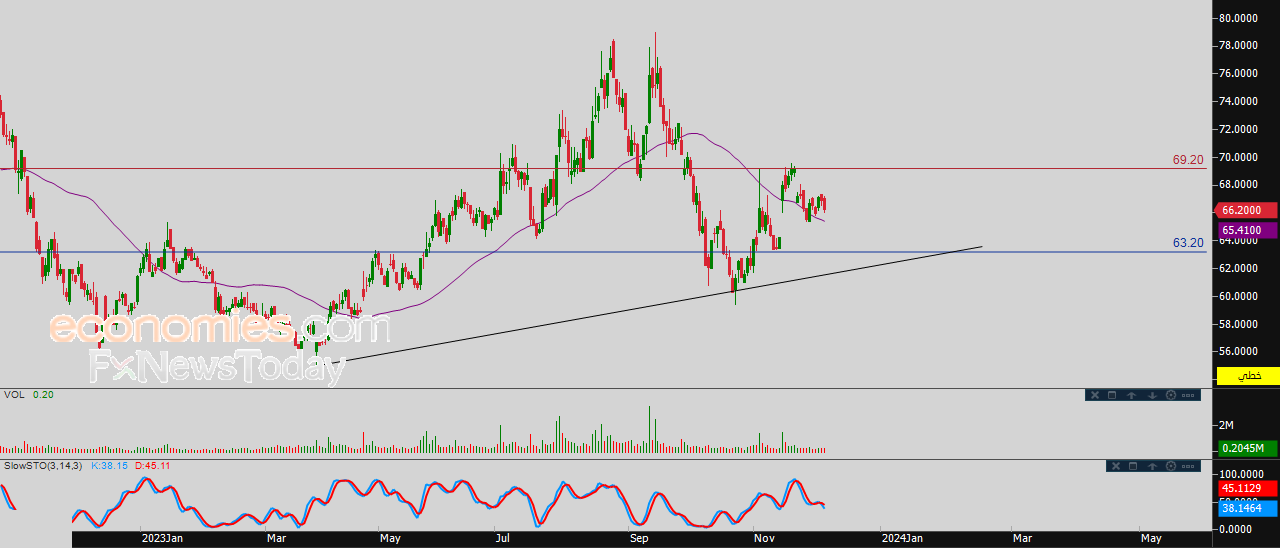Open more options for VOL panel
Viewport: 1280px width, 548px height.
pos(1188,395)
